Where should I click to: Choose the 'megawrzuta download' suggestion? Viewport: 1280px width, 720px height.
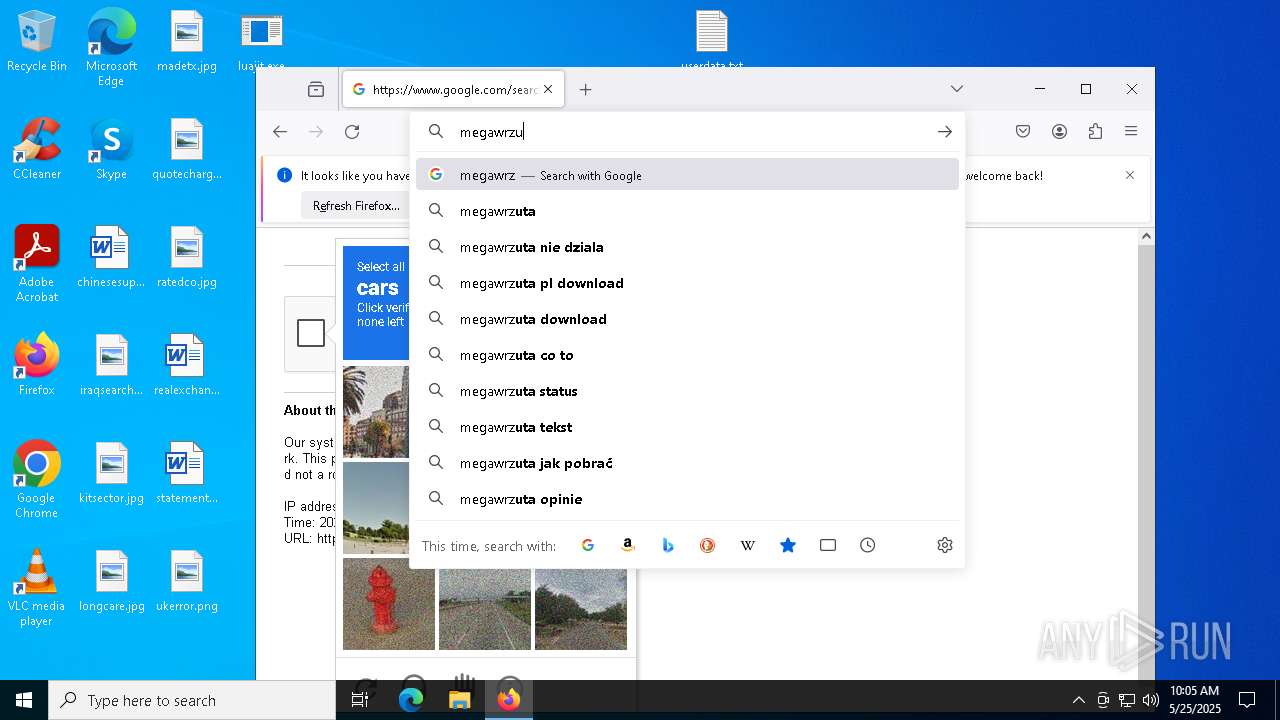click(688, 319)
